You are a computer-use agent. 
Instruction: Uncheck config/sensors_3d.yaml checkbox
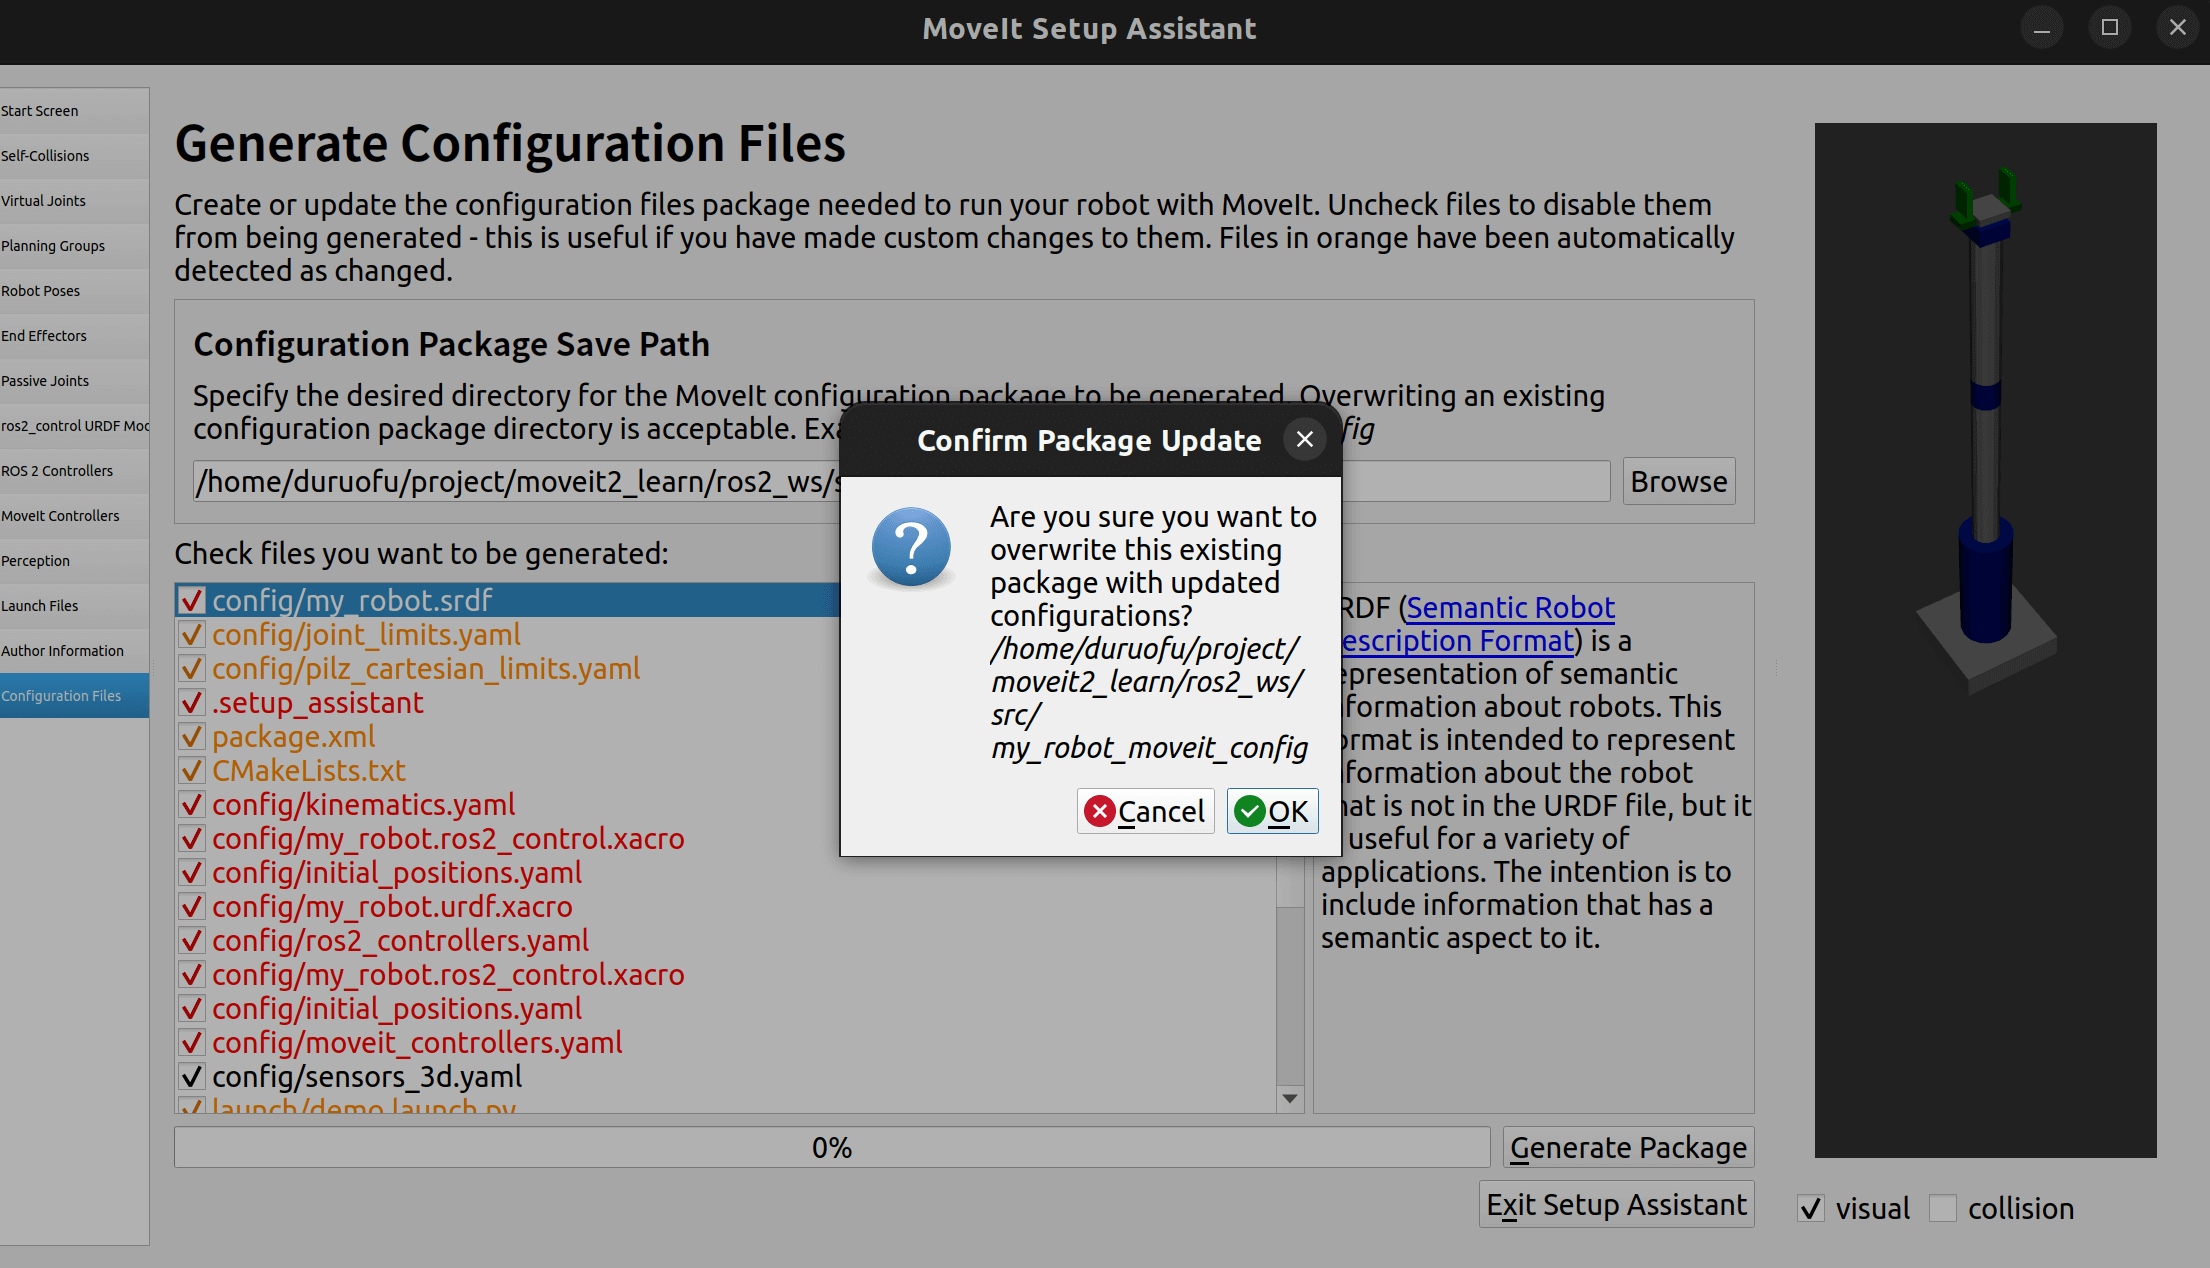click(192, 1077)
